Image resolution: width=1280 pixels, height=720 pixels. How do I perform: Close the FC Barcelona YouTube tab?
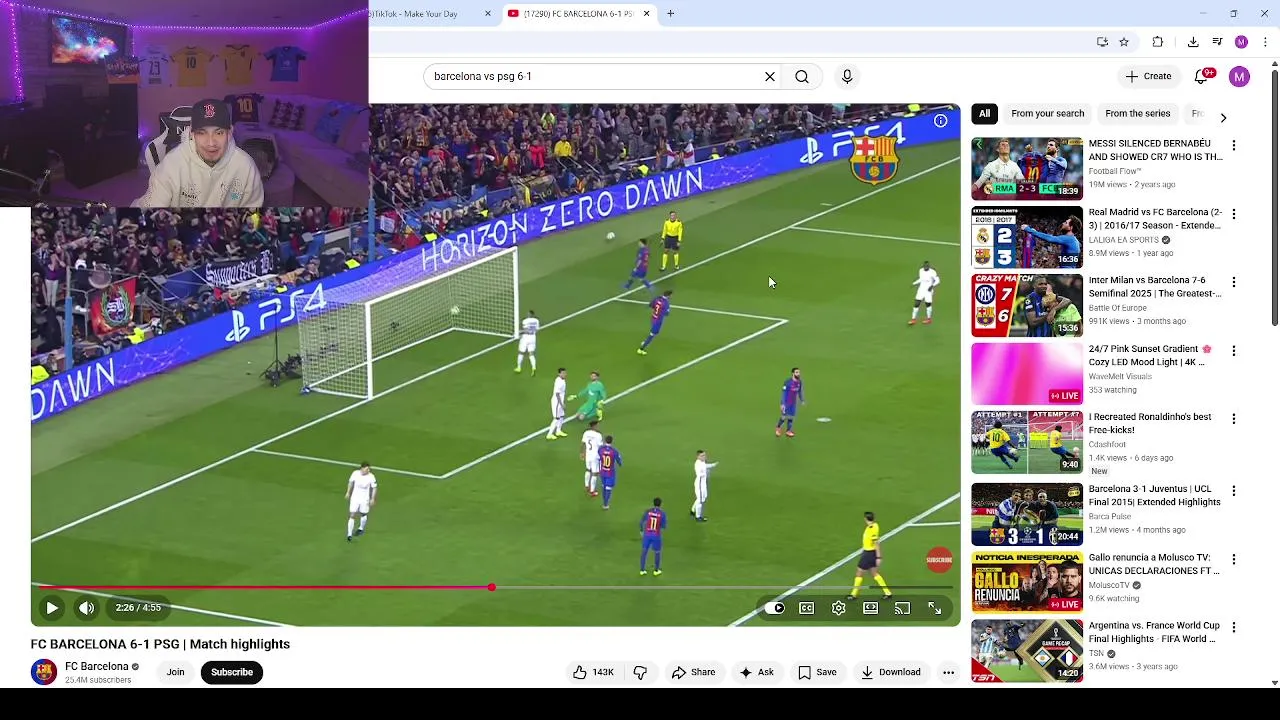pos(646,14)
